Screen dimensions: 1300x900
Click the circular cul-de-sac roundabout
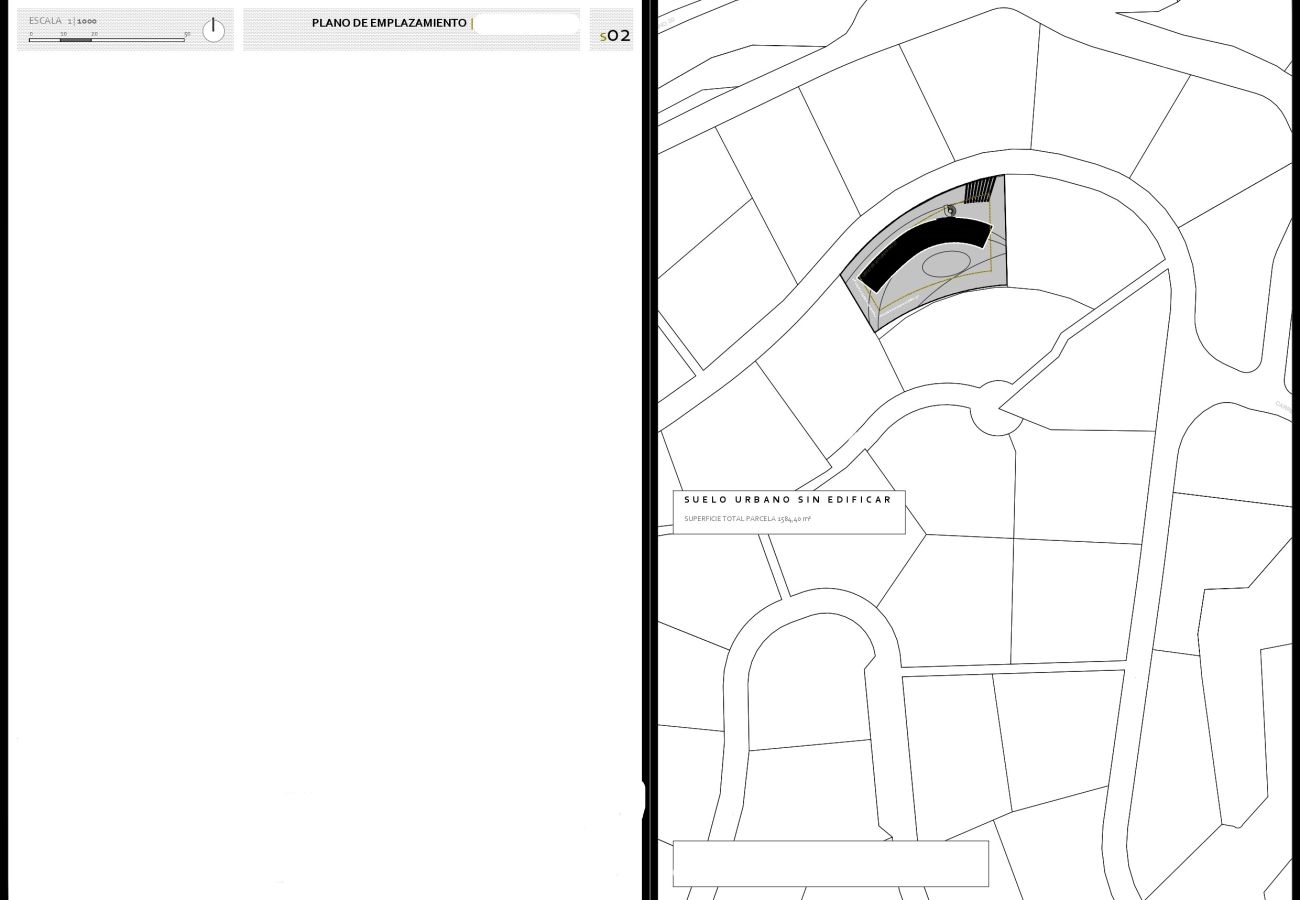[997, 408]
